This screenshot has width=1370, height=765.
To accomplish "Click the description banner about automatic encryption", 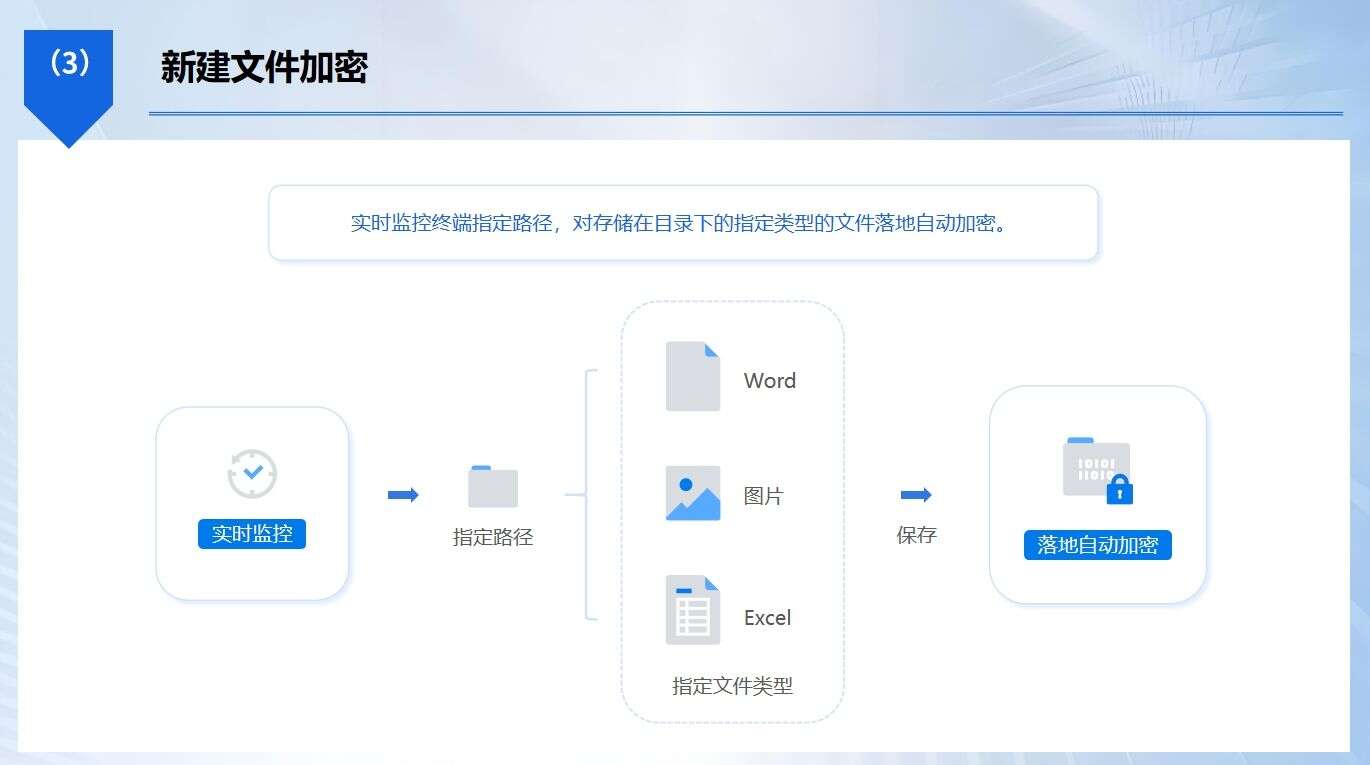I will point(683,224).
